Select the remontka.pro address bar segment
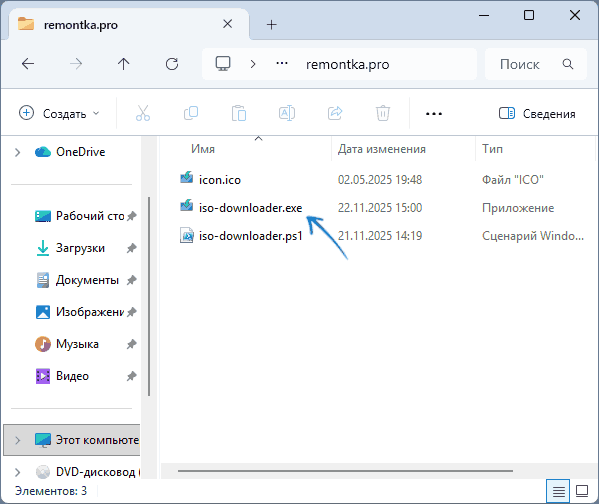The image size is (599, 504). [347, 64]
